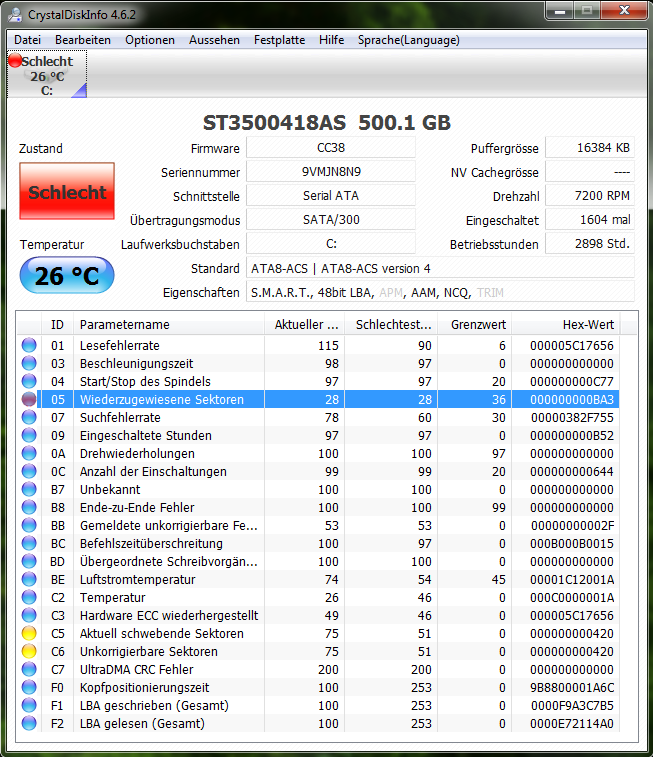
Task: Click status orb beside Eingeschaltete Stunden
Action: (x=29, y=435)
